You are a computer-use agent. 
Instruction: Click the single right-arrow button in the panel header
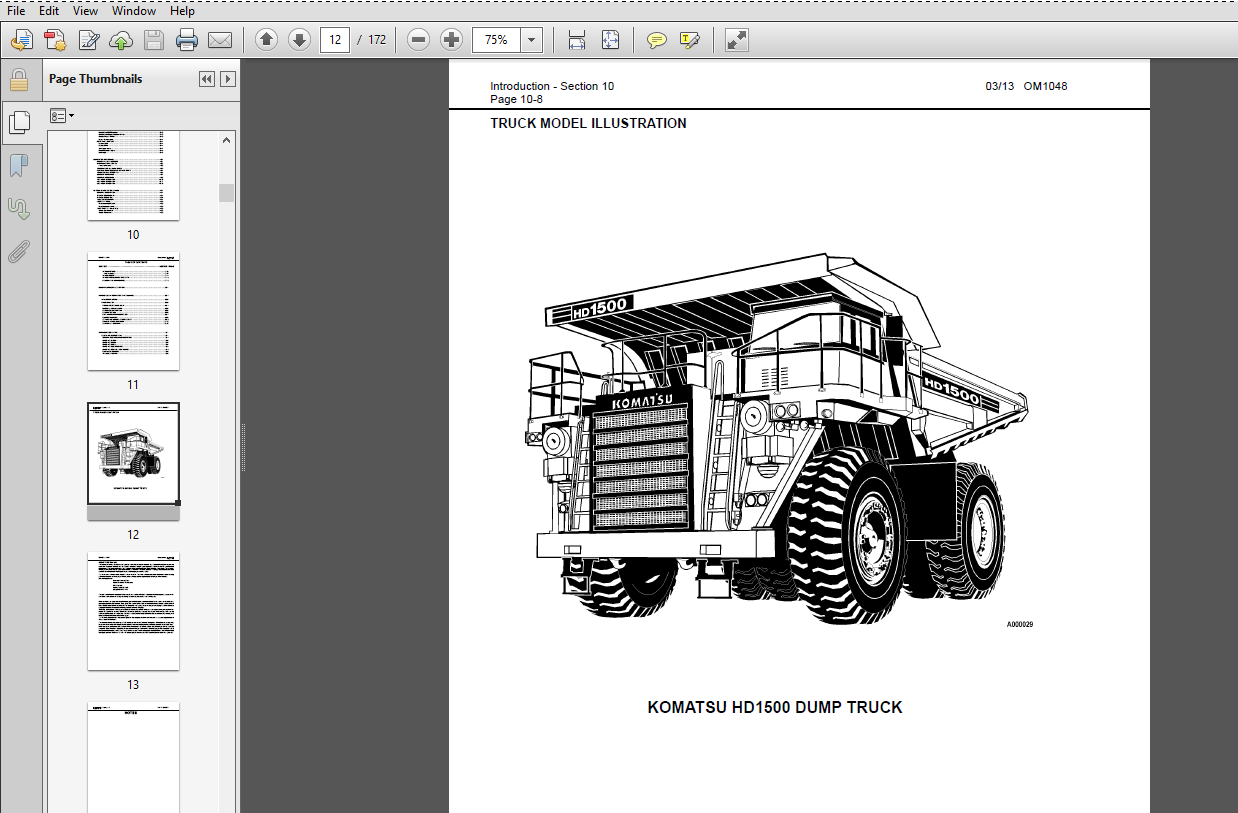click(228, 79)
